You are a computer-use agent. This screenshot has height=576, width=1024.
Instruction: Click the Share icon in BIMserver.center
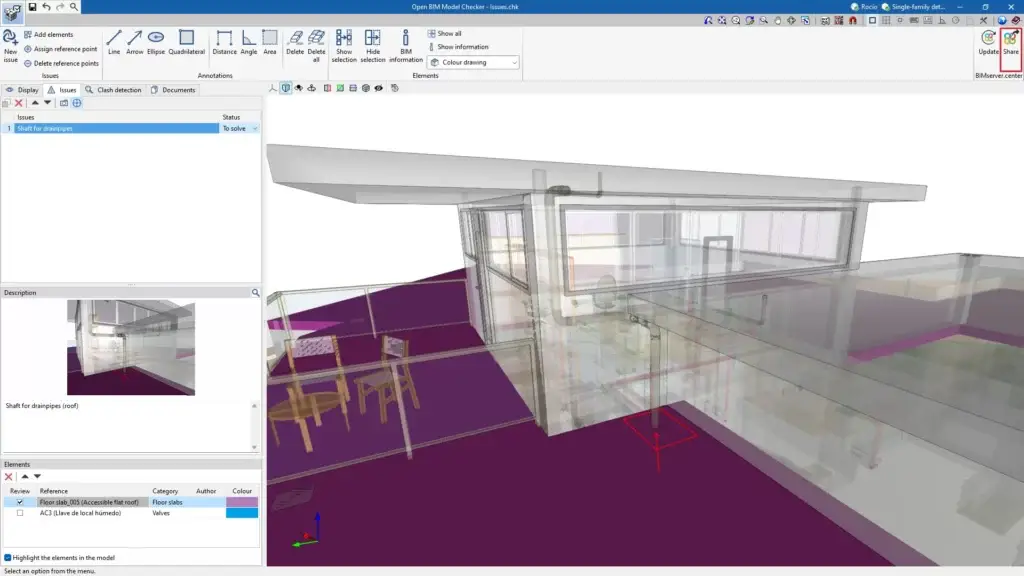[x=1011, y=40]
